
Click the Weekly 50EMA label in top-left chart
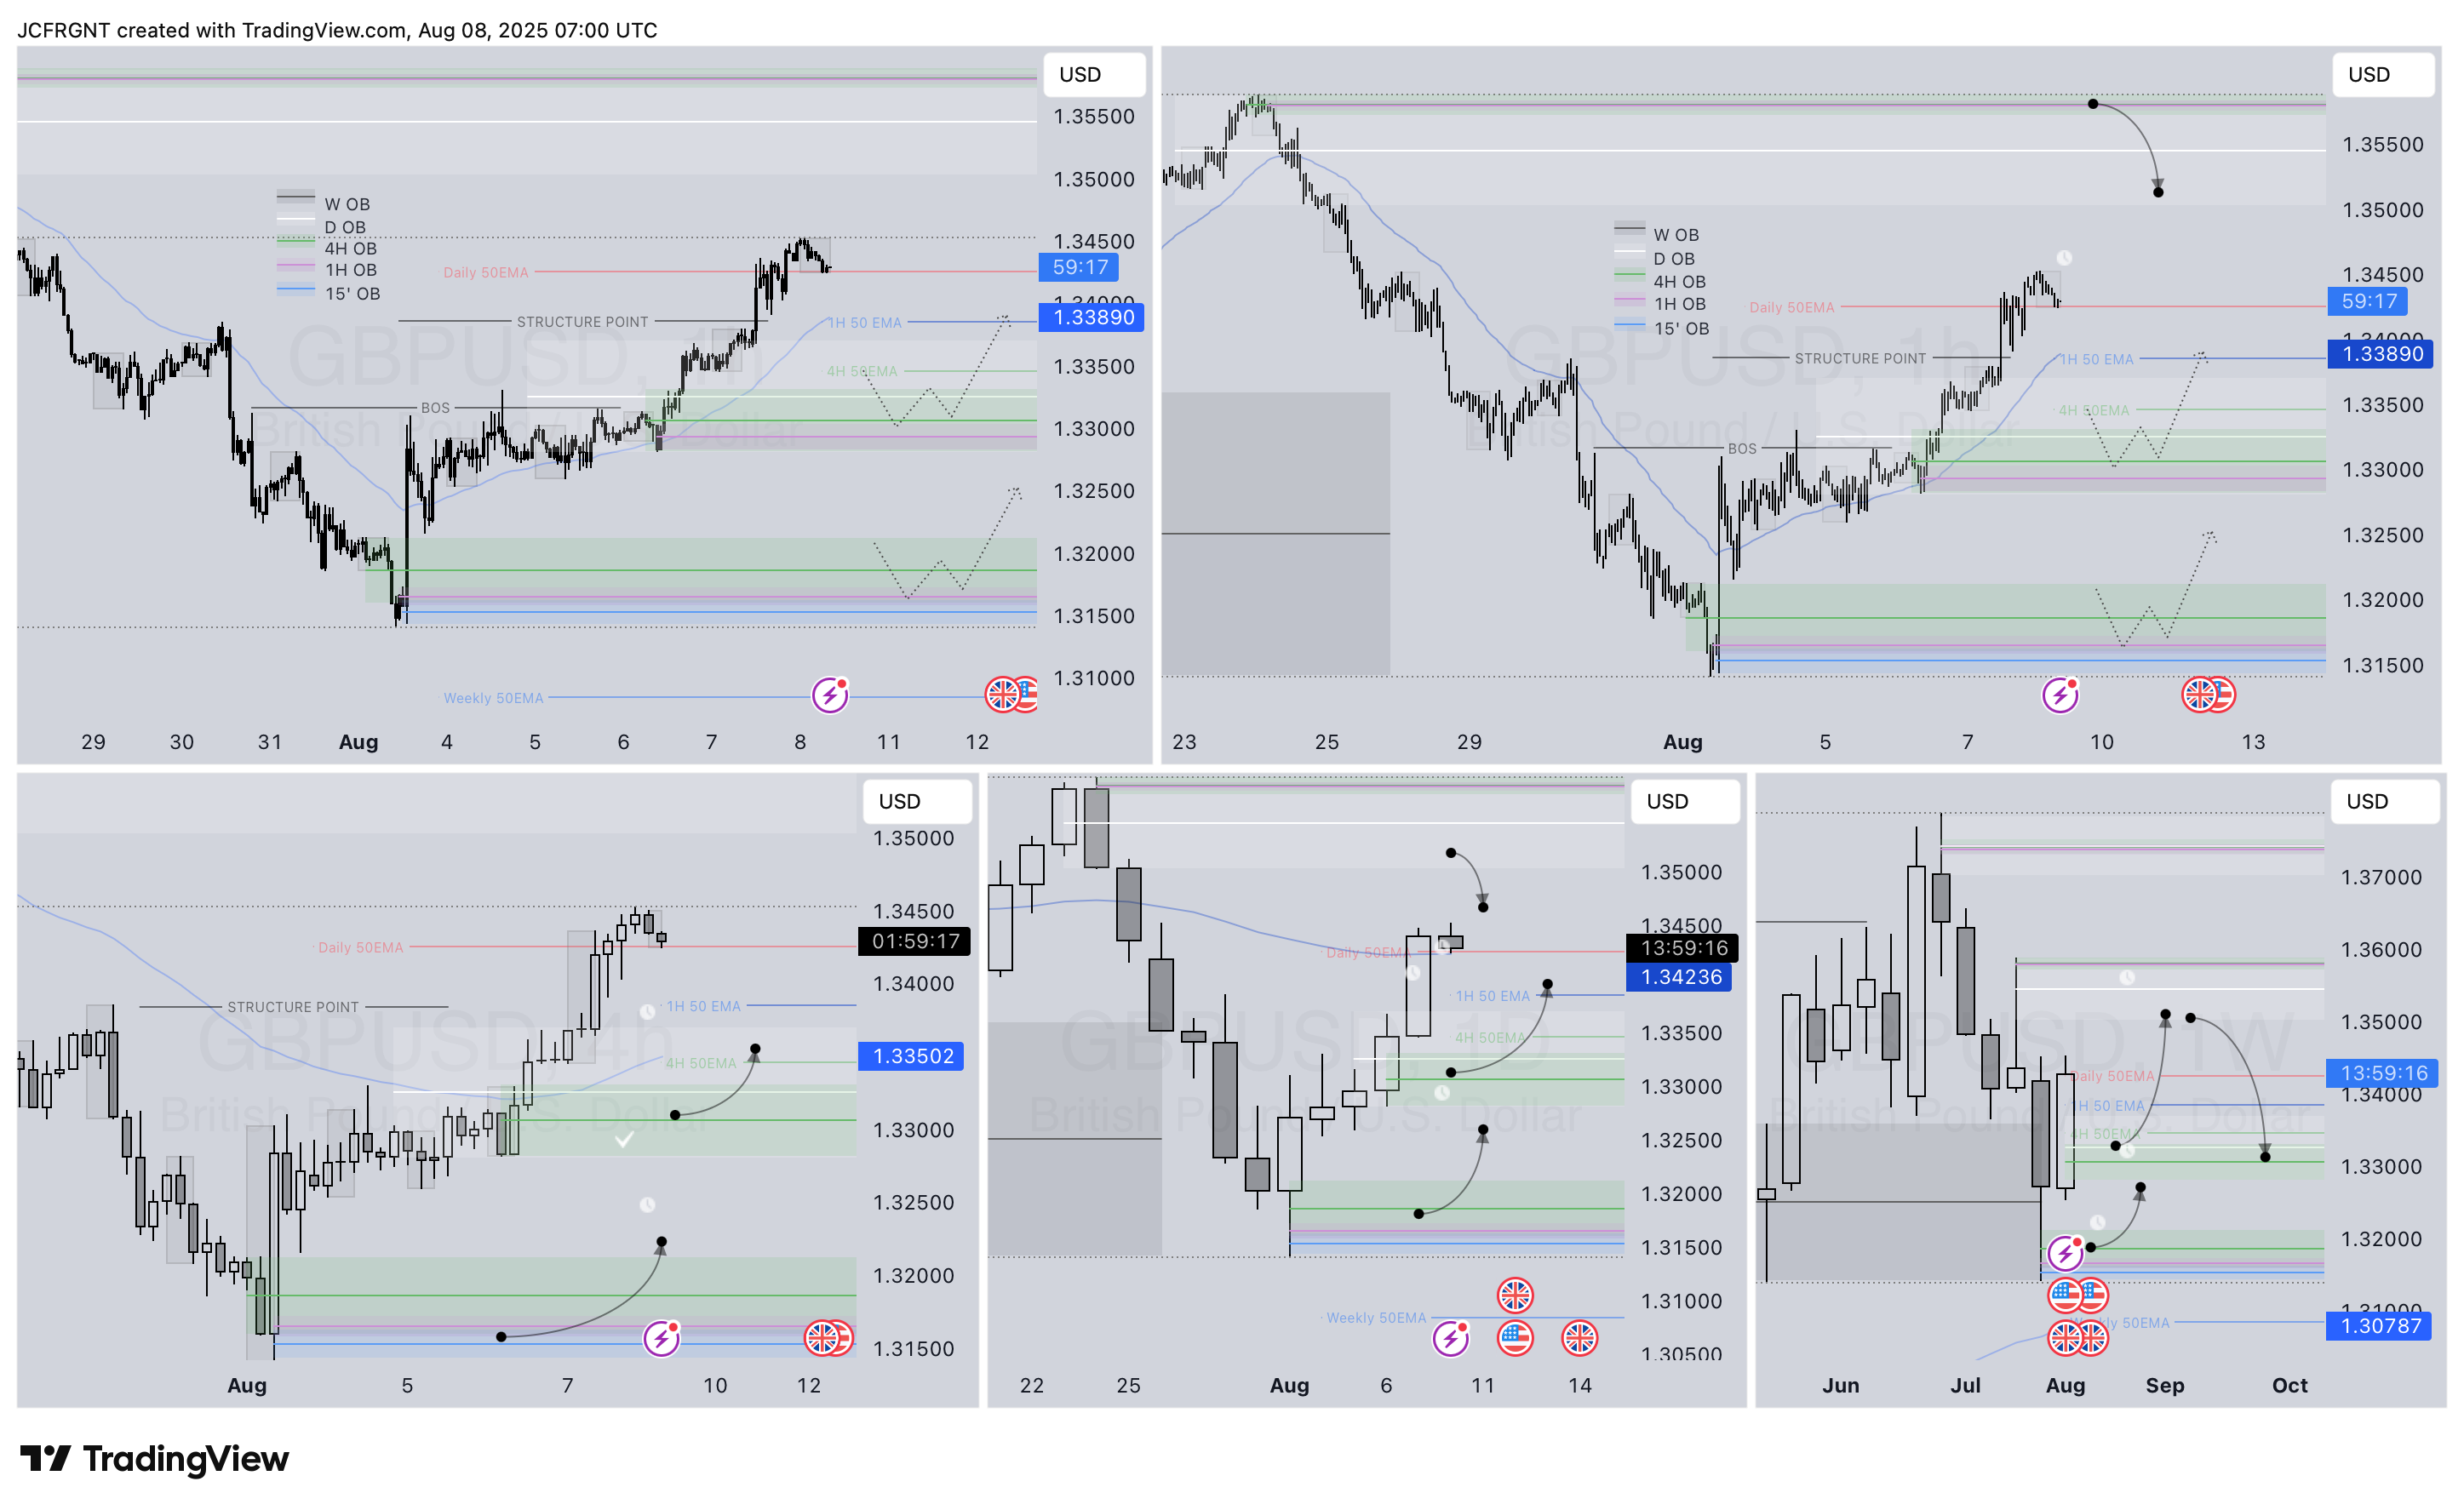pos(494,698)
